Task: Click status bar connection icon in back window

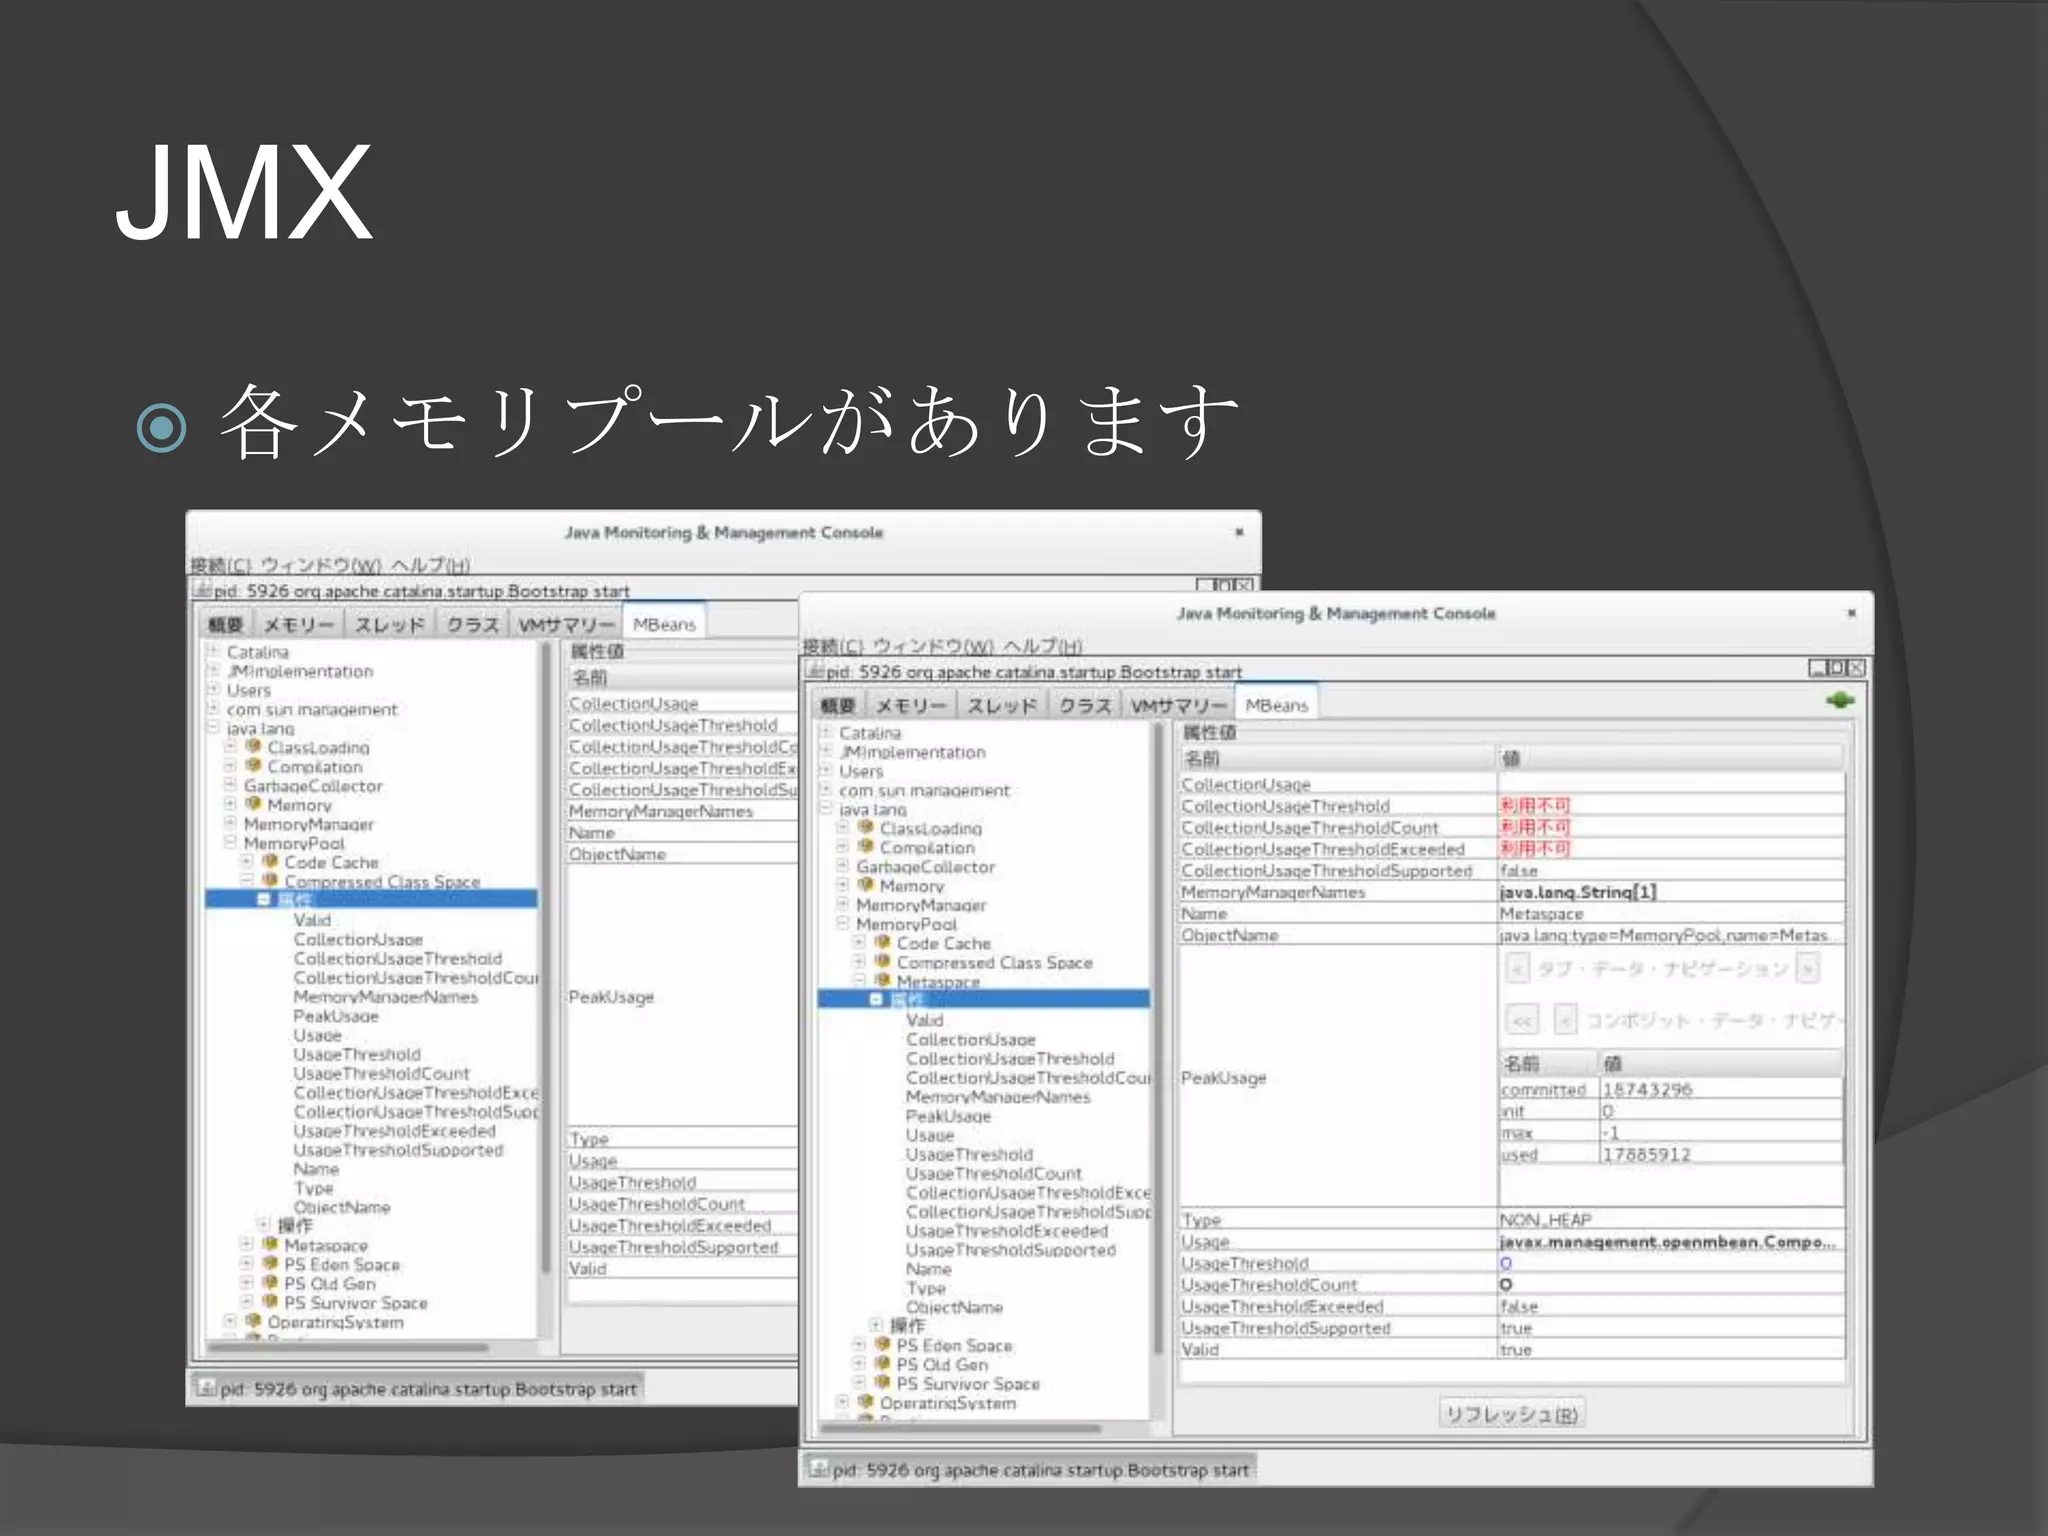Action: 207,1387
